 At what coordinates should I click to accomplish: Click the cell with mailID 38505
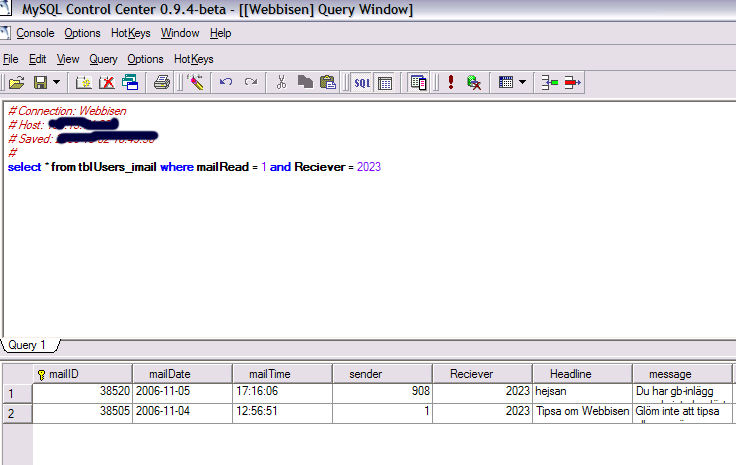point(82,413)
